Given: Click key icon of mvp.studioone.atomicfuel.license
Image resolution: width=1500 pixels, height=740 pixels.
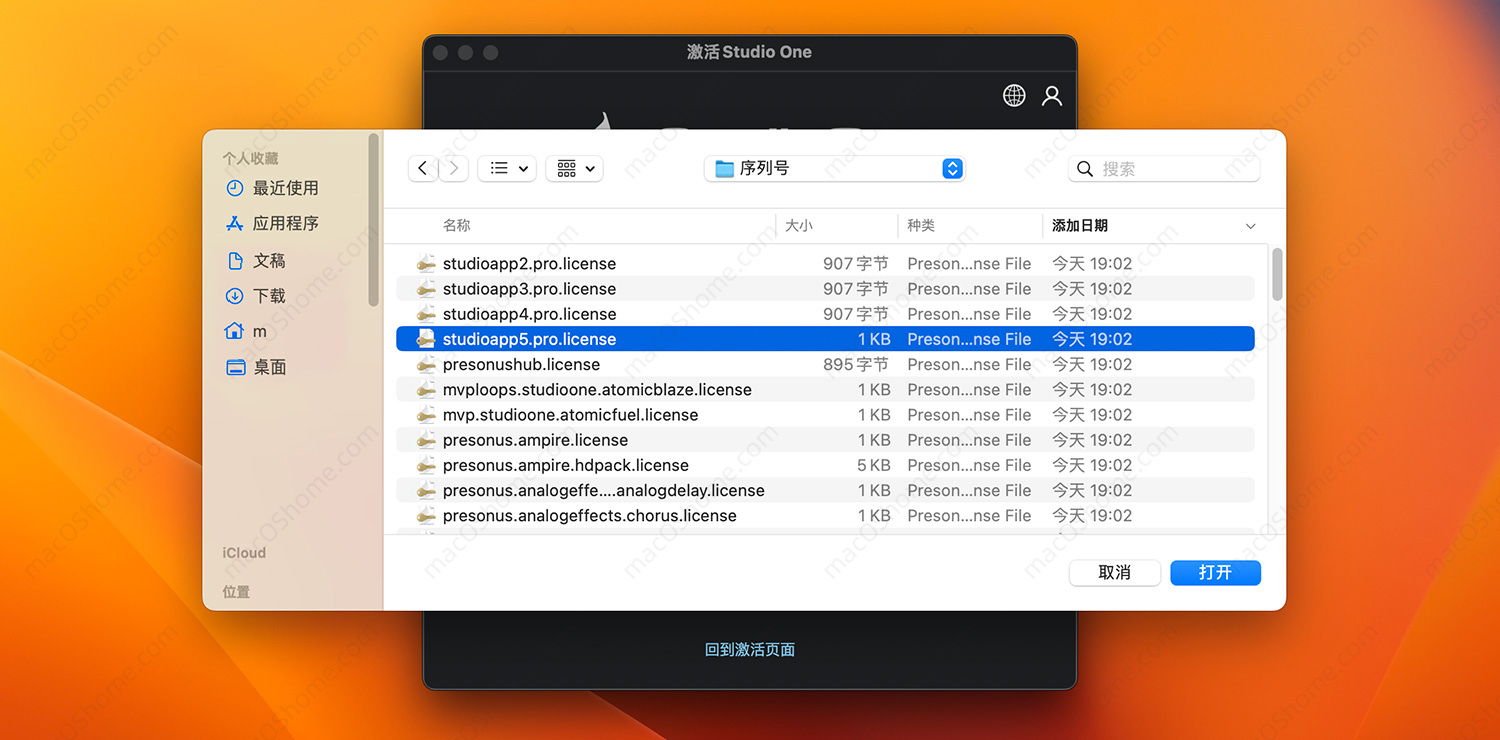Looking at the screenshot, I should pos(426,415).
